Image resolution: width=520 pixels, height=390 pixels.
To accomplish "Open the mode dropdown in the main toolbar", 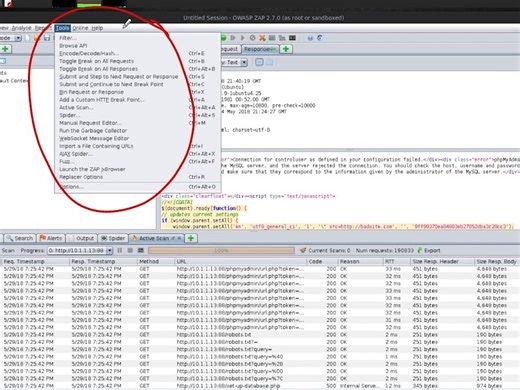I will click(18, 38).
